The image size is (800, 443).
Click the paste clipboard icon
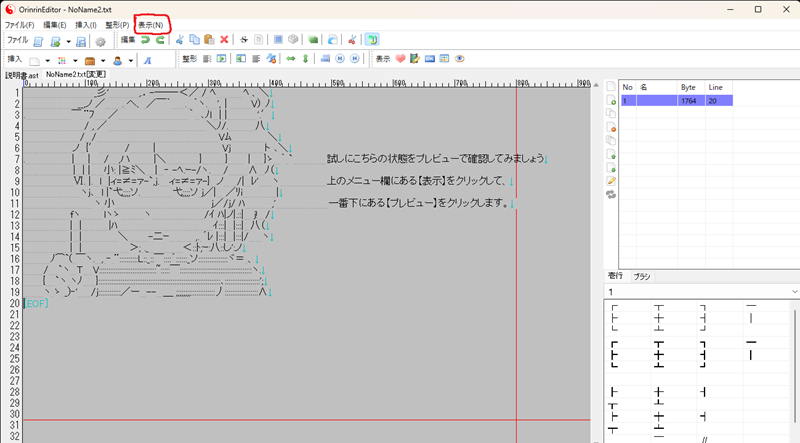(x=208, y=40)
